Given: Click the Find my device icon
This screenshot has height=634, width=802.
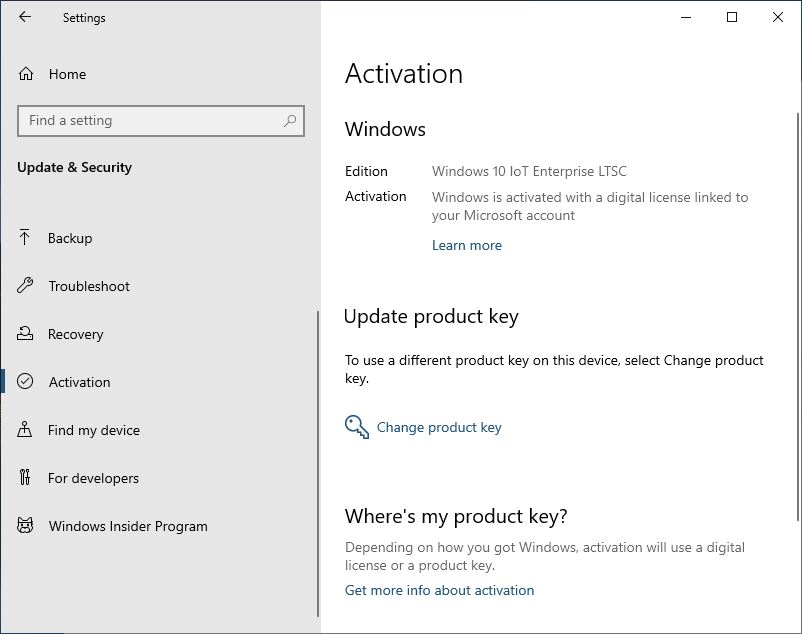Looking at the screenshot, I should click(x=25, y=429).
